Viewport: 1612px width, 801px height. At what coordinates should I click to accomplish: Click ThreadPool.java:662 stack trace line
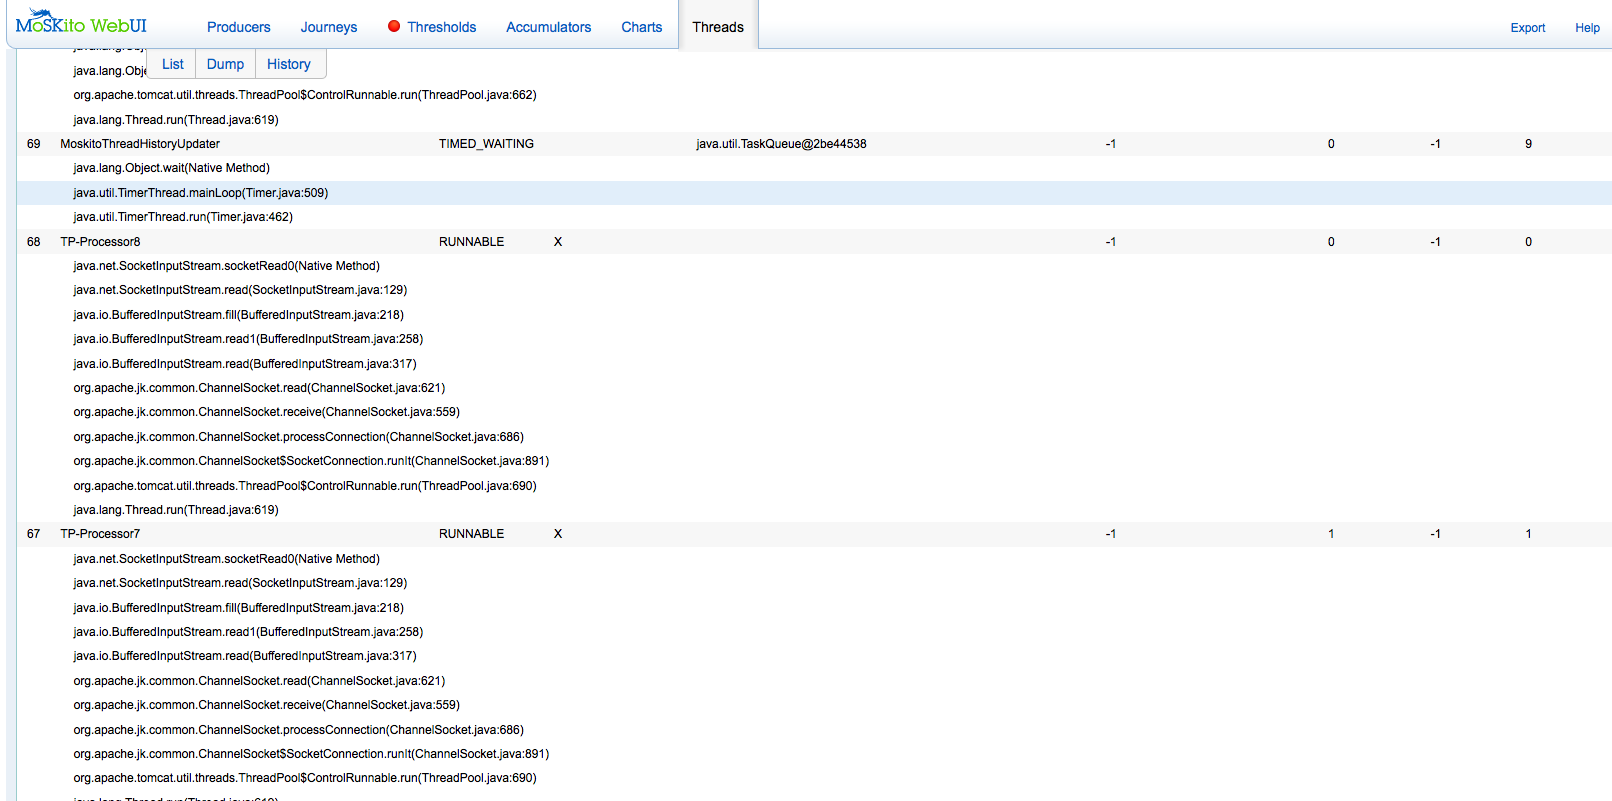[x=305, y=95]
